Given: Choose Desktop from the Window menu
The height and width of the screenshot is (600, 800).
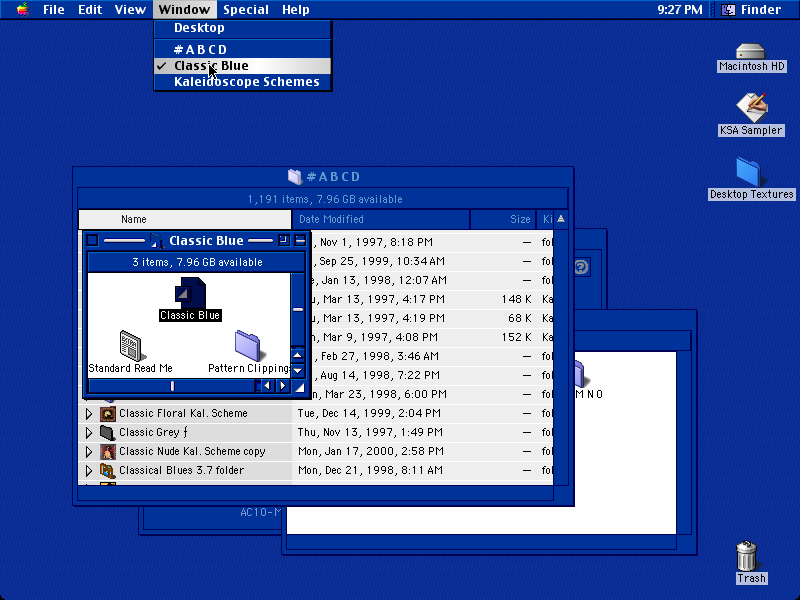Looking at the screenshot, I should pyautogui.click(x=242, y=28).
